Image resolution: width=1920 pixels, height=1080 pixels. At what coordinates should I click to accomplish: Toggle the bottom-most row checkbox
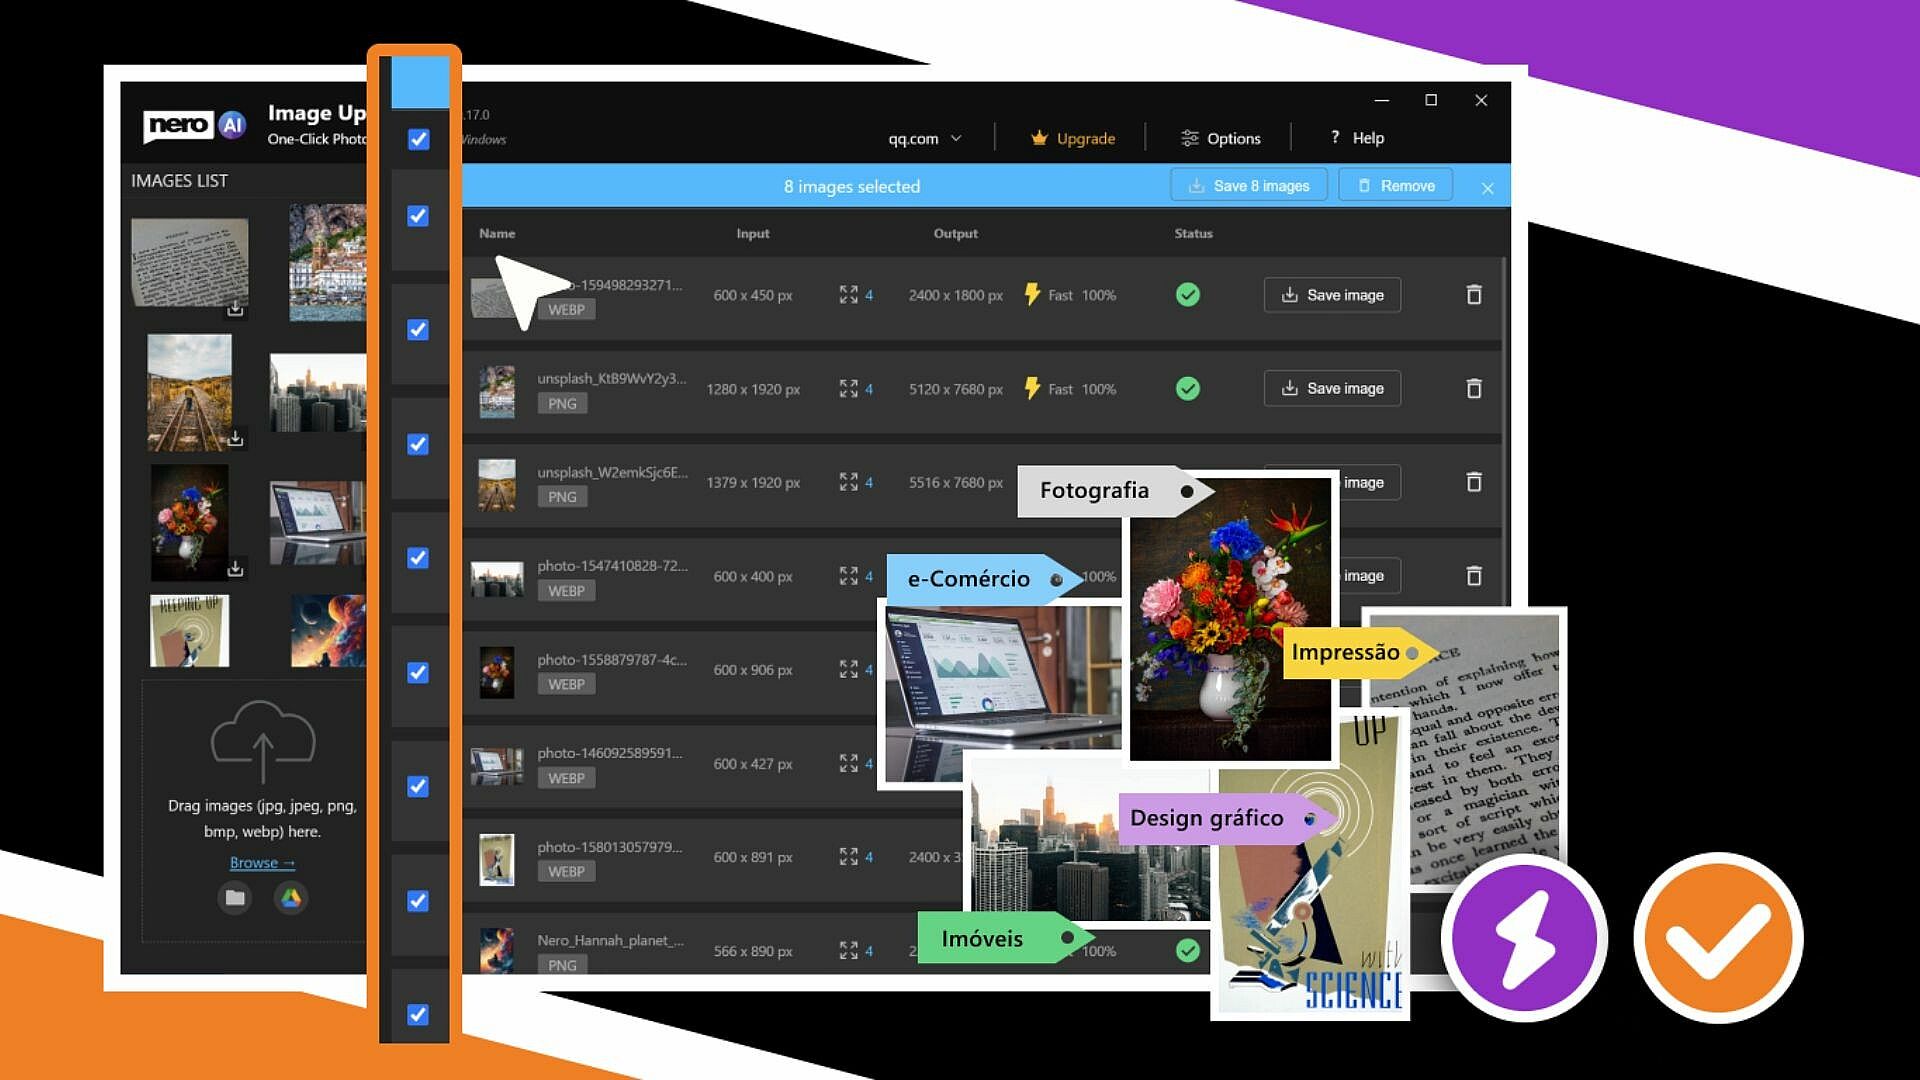click(x=419, y=1015)
